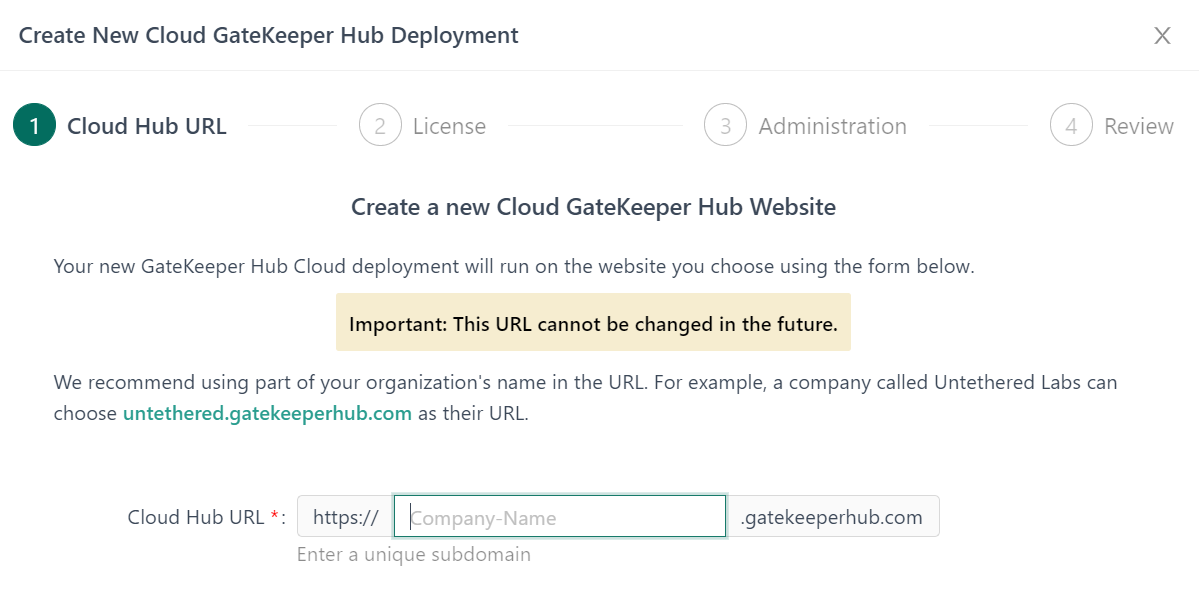
Task: Click the 'We recommend using' paragraph
Action: (585, 383)
